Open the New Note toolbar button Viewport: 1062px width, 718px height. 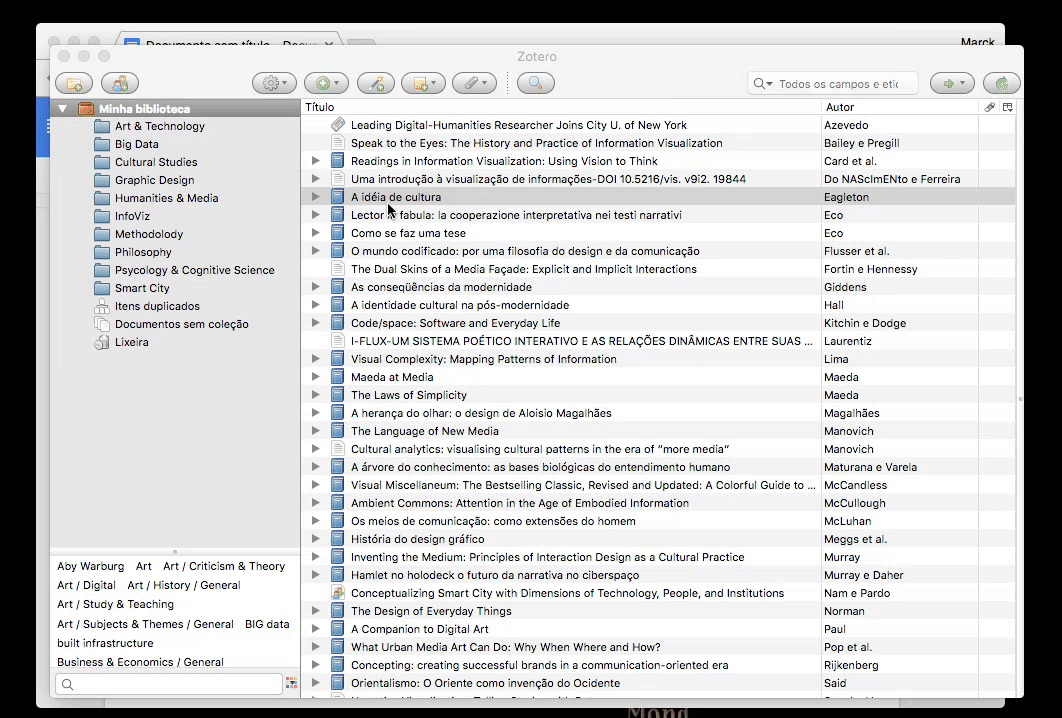(x=423, y=83)
